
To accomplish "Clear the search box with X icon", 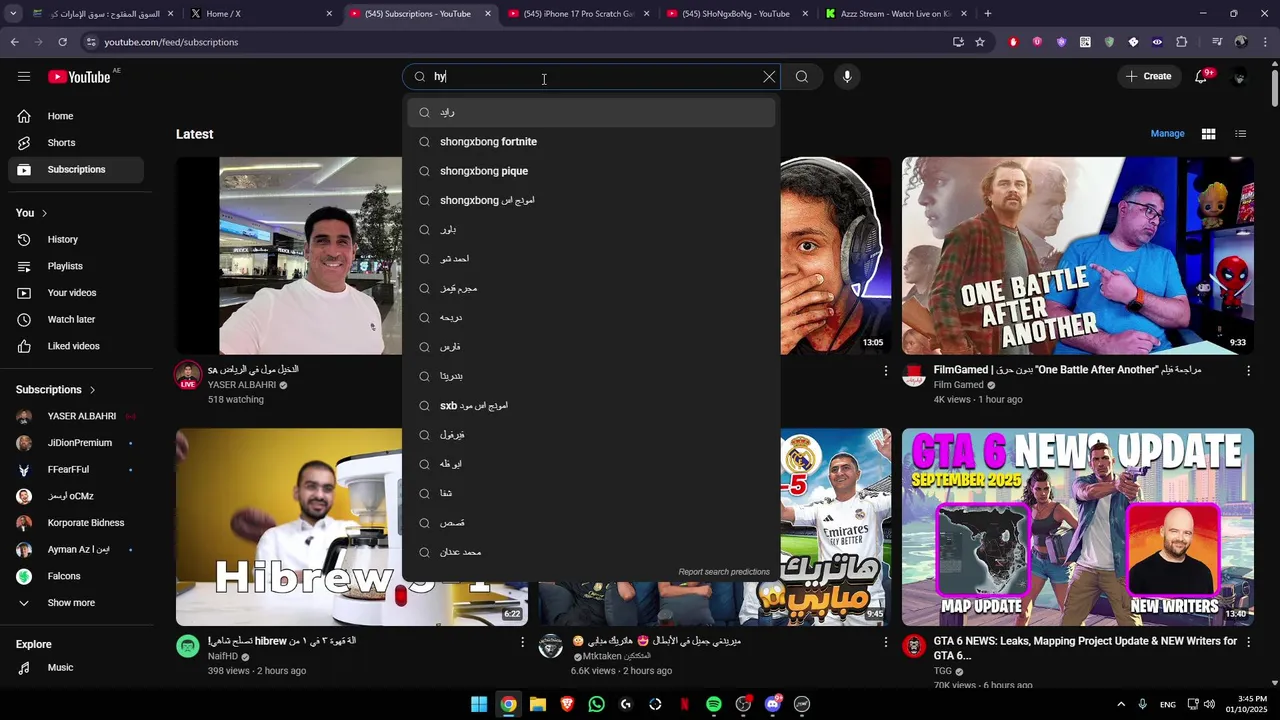I will click(x=769, y=76).
